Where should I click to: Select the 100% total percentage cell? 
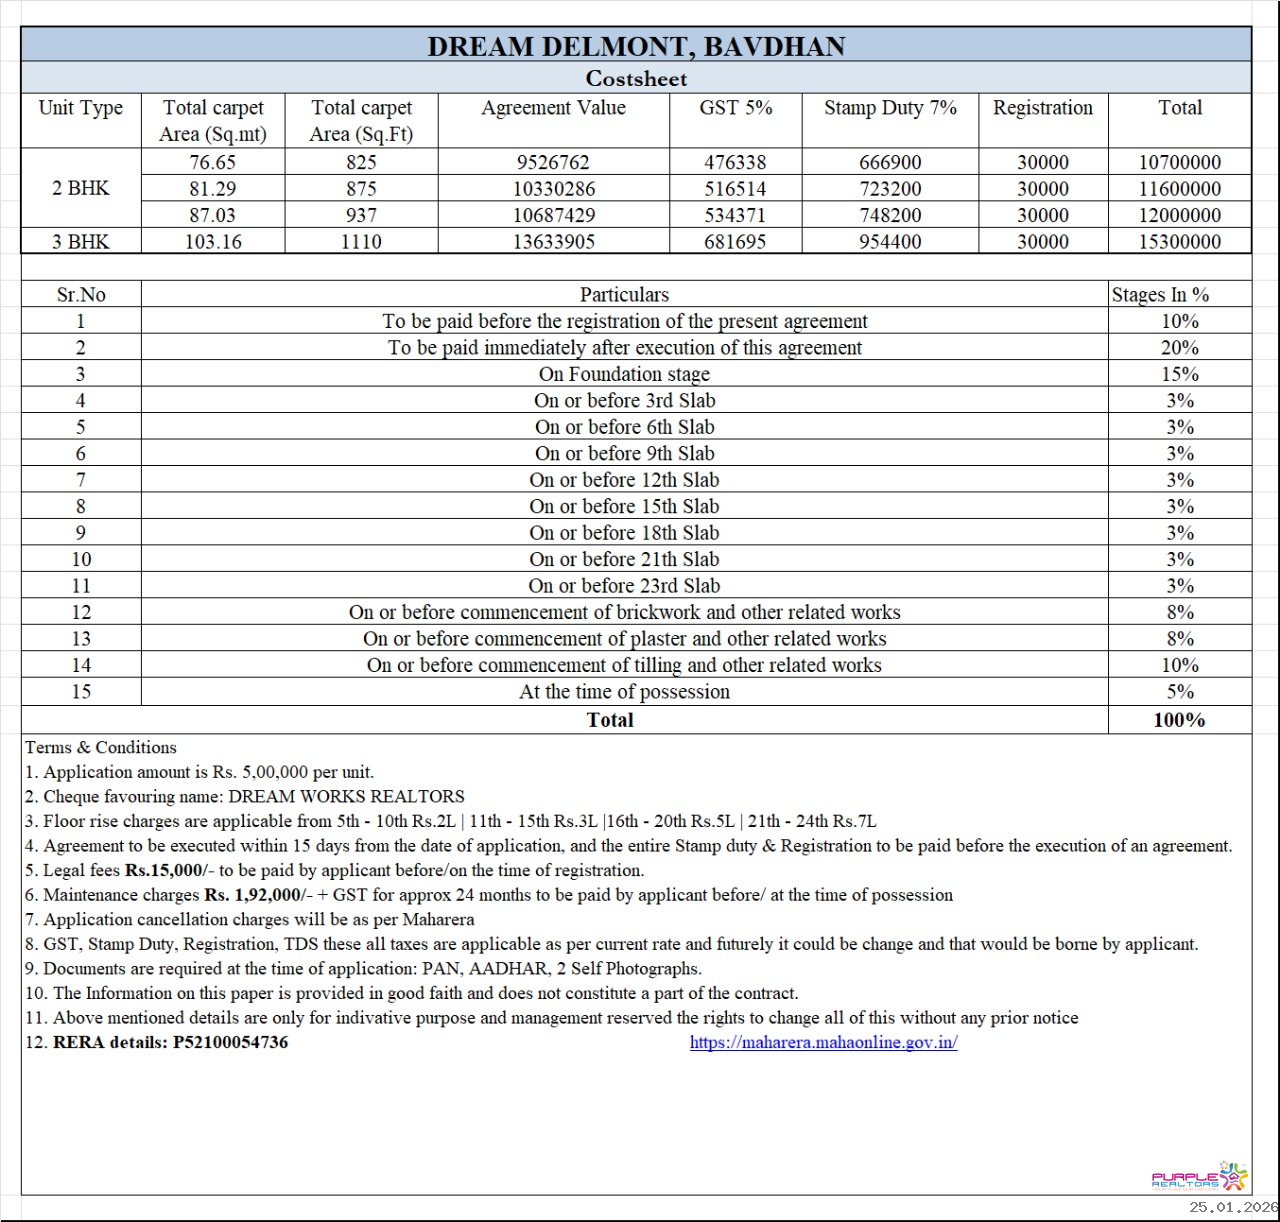click(1179, 720)
